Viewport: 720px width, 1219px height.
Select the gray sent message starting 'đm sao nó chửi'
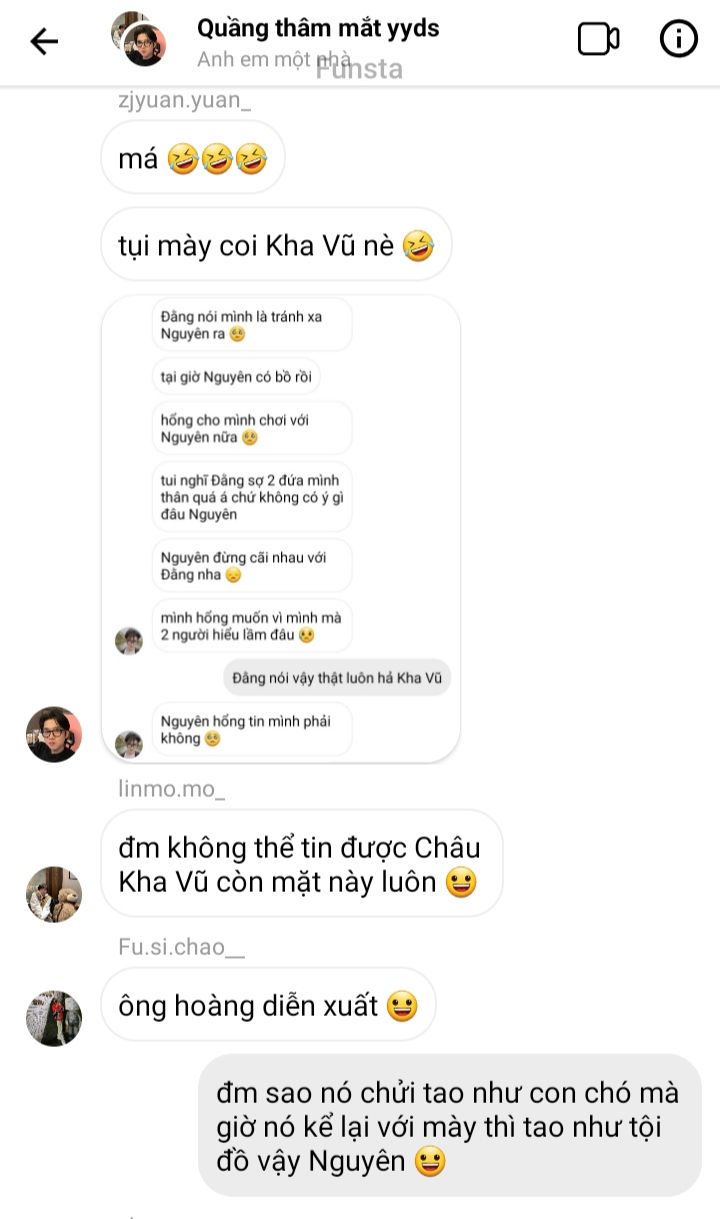pyautogui.click(x=450, y=1125)
